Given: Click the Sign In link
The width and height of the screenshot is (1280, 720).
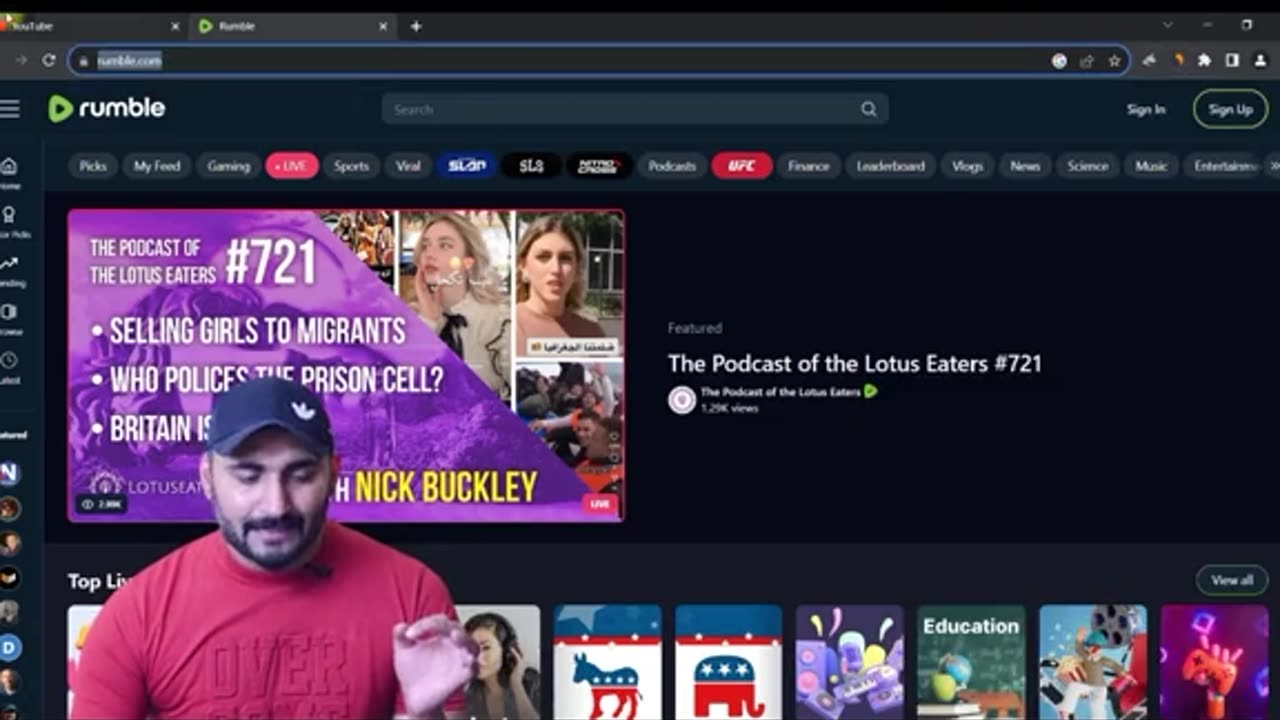Looking at the screenshot, I should click(x=1146, y=110).
